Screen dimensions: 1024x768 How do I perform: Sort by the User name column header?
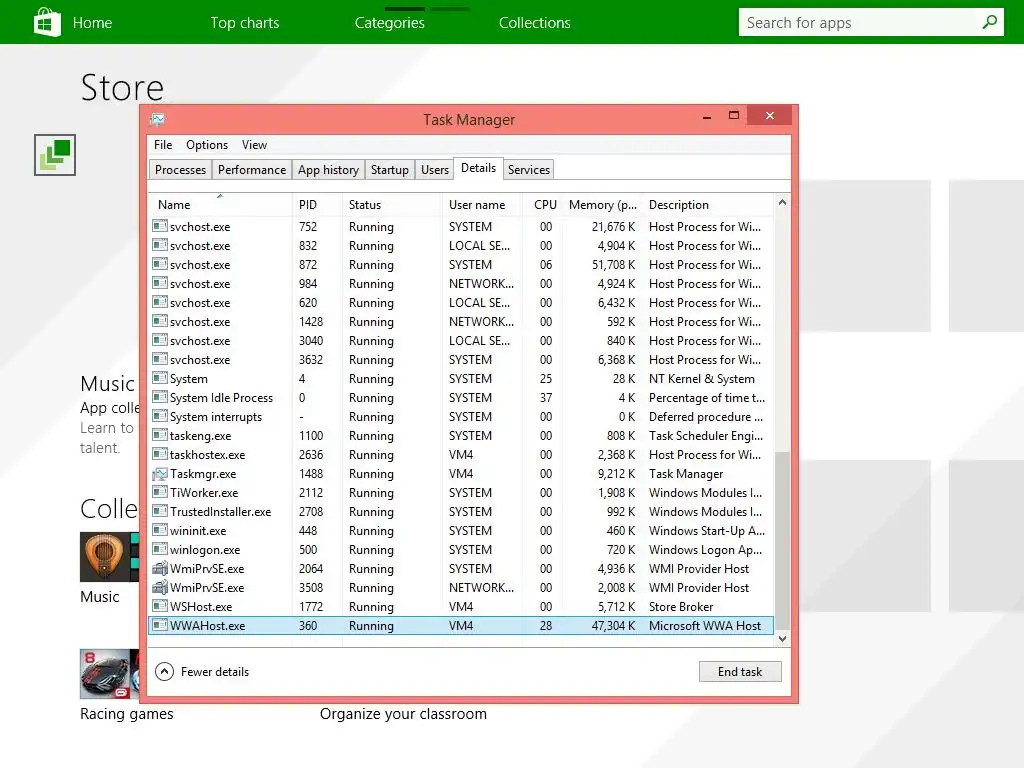point(482,204)
